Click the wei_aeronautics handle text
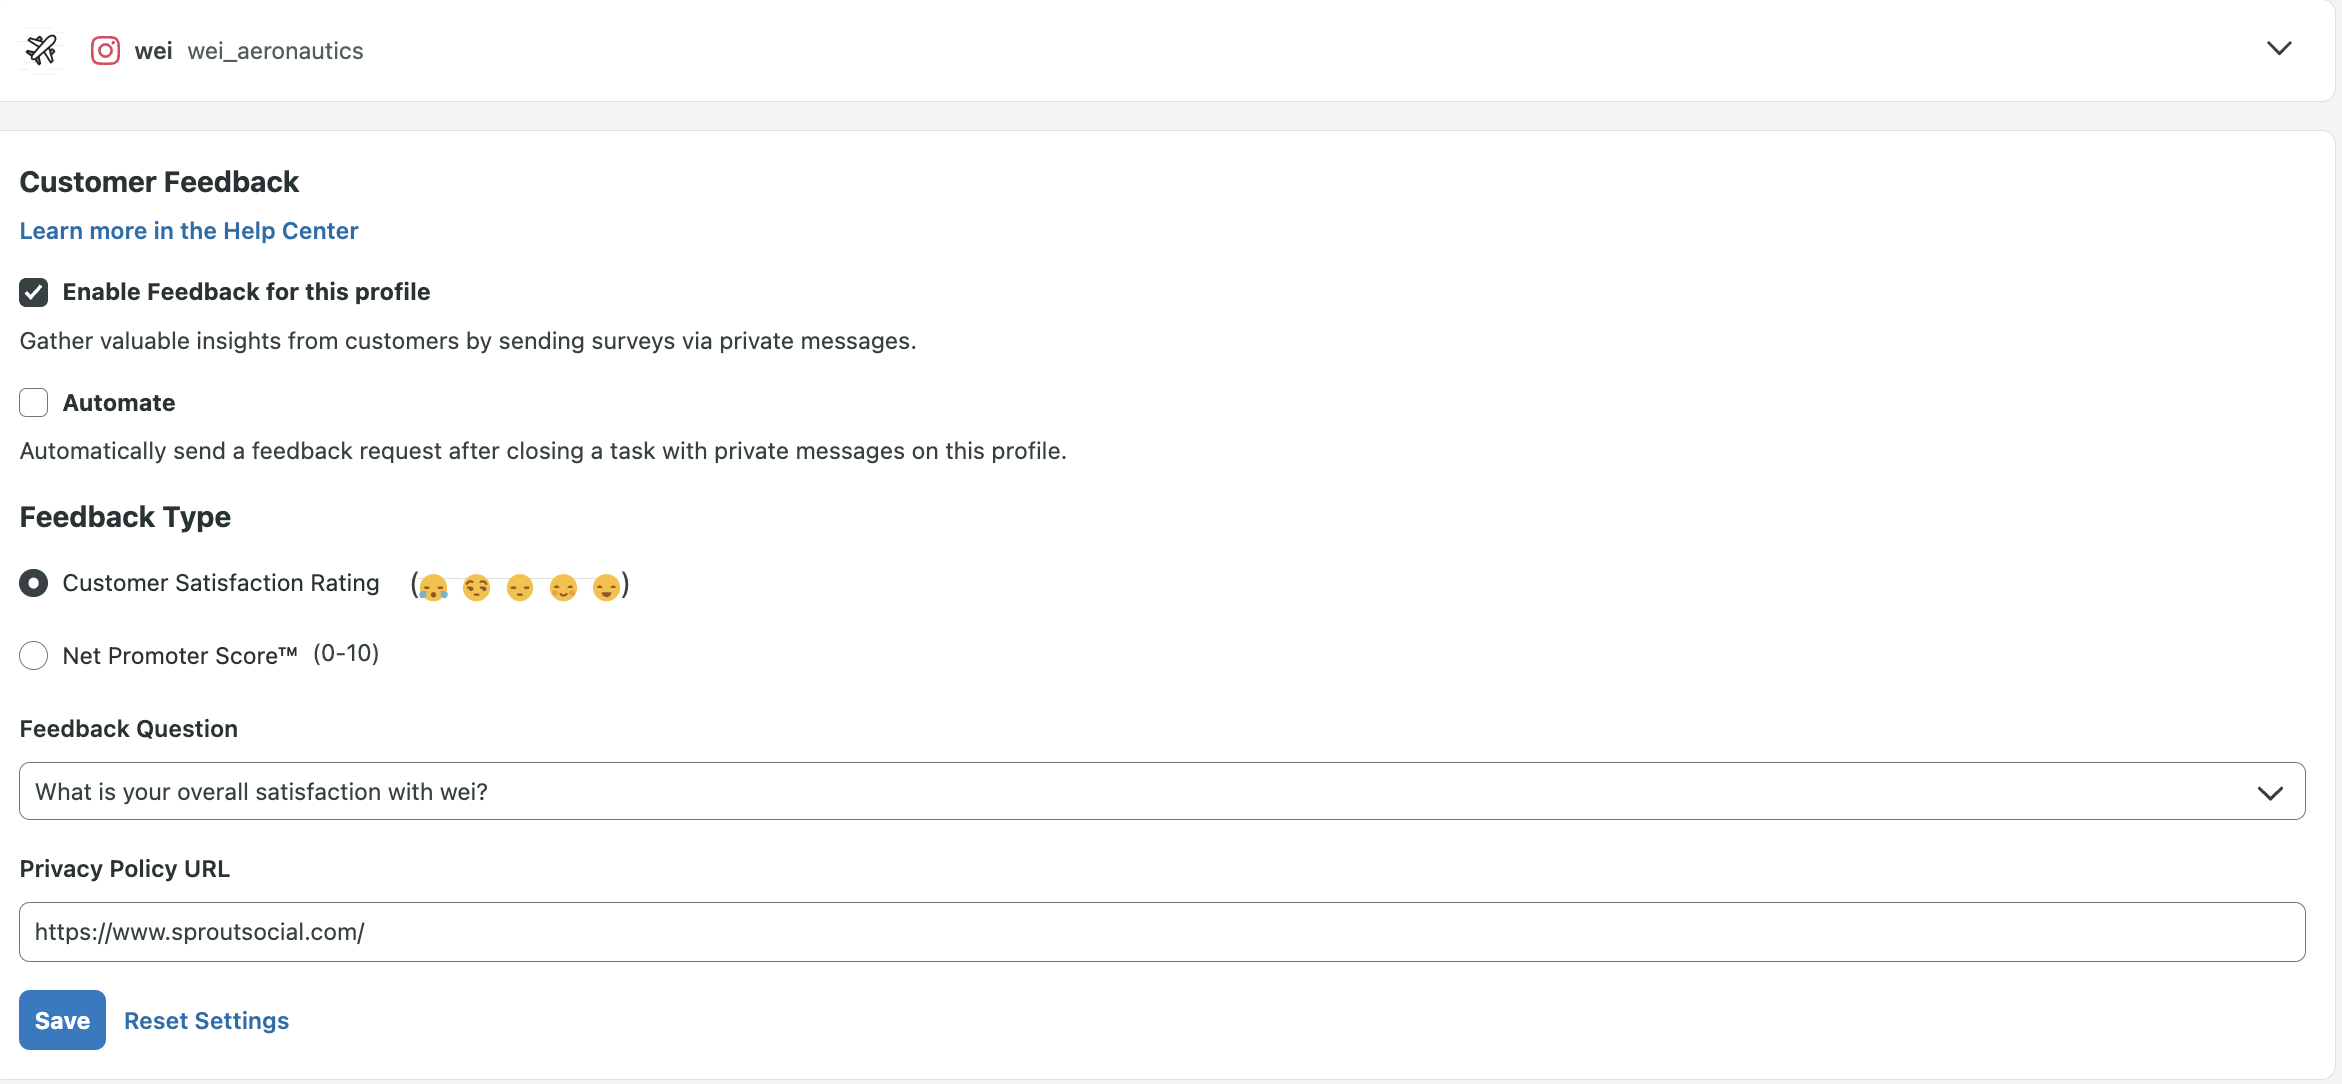The width and height of the screenshot is (2342, 1084). tap(275, 51)
